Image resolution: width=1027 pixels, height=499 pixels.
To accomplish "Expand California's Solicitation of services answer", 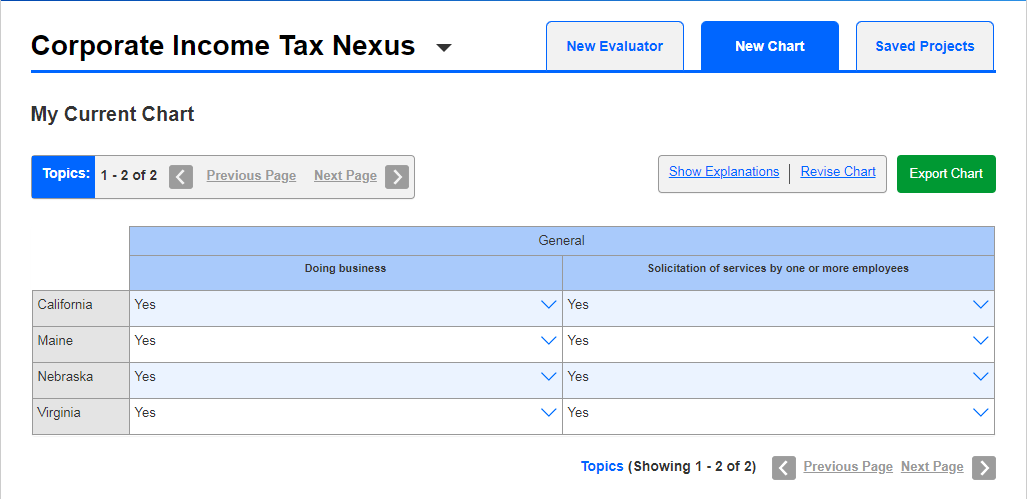I will click(x=980, y=305).
